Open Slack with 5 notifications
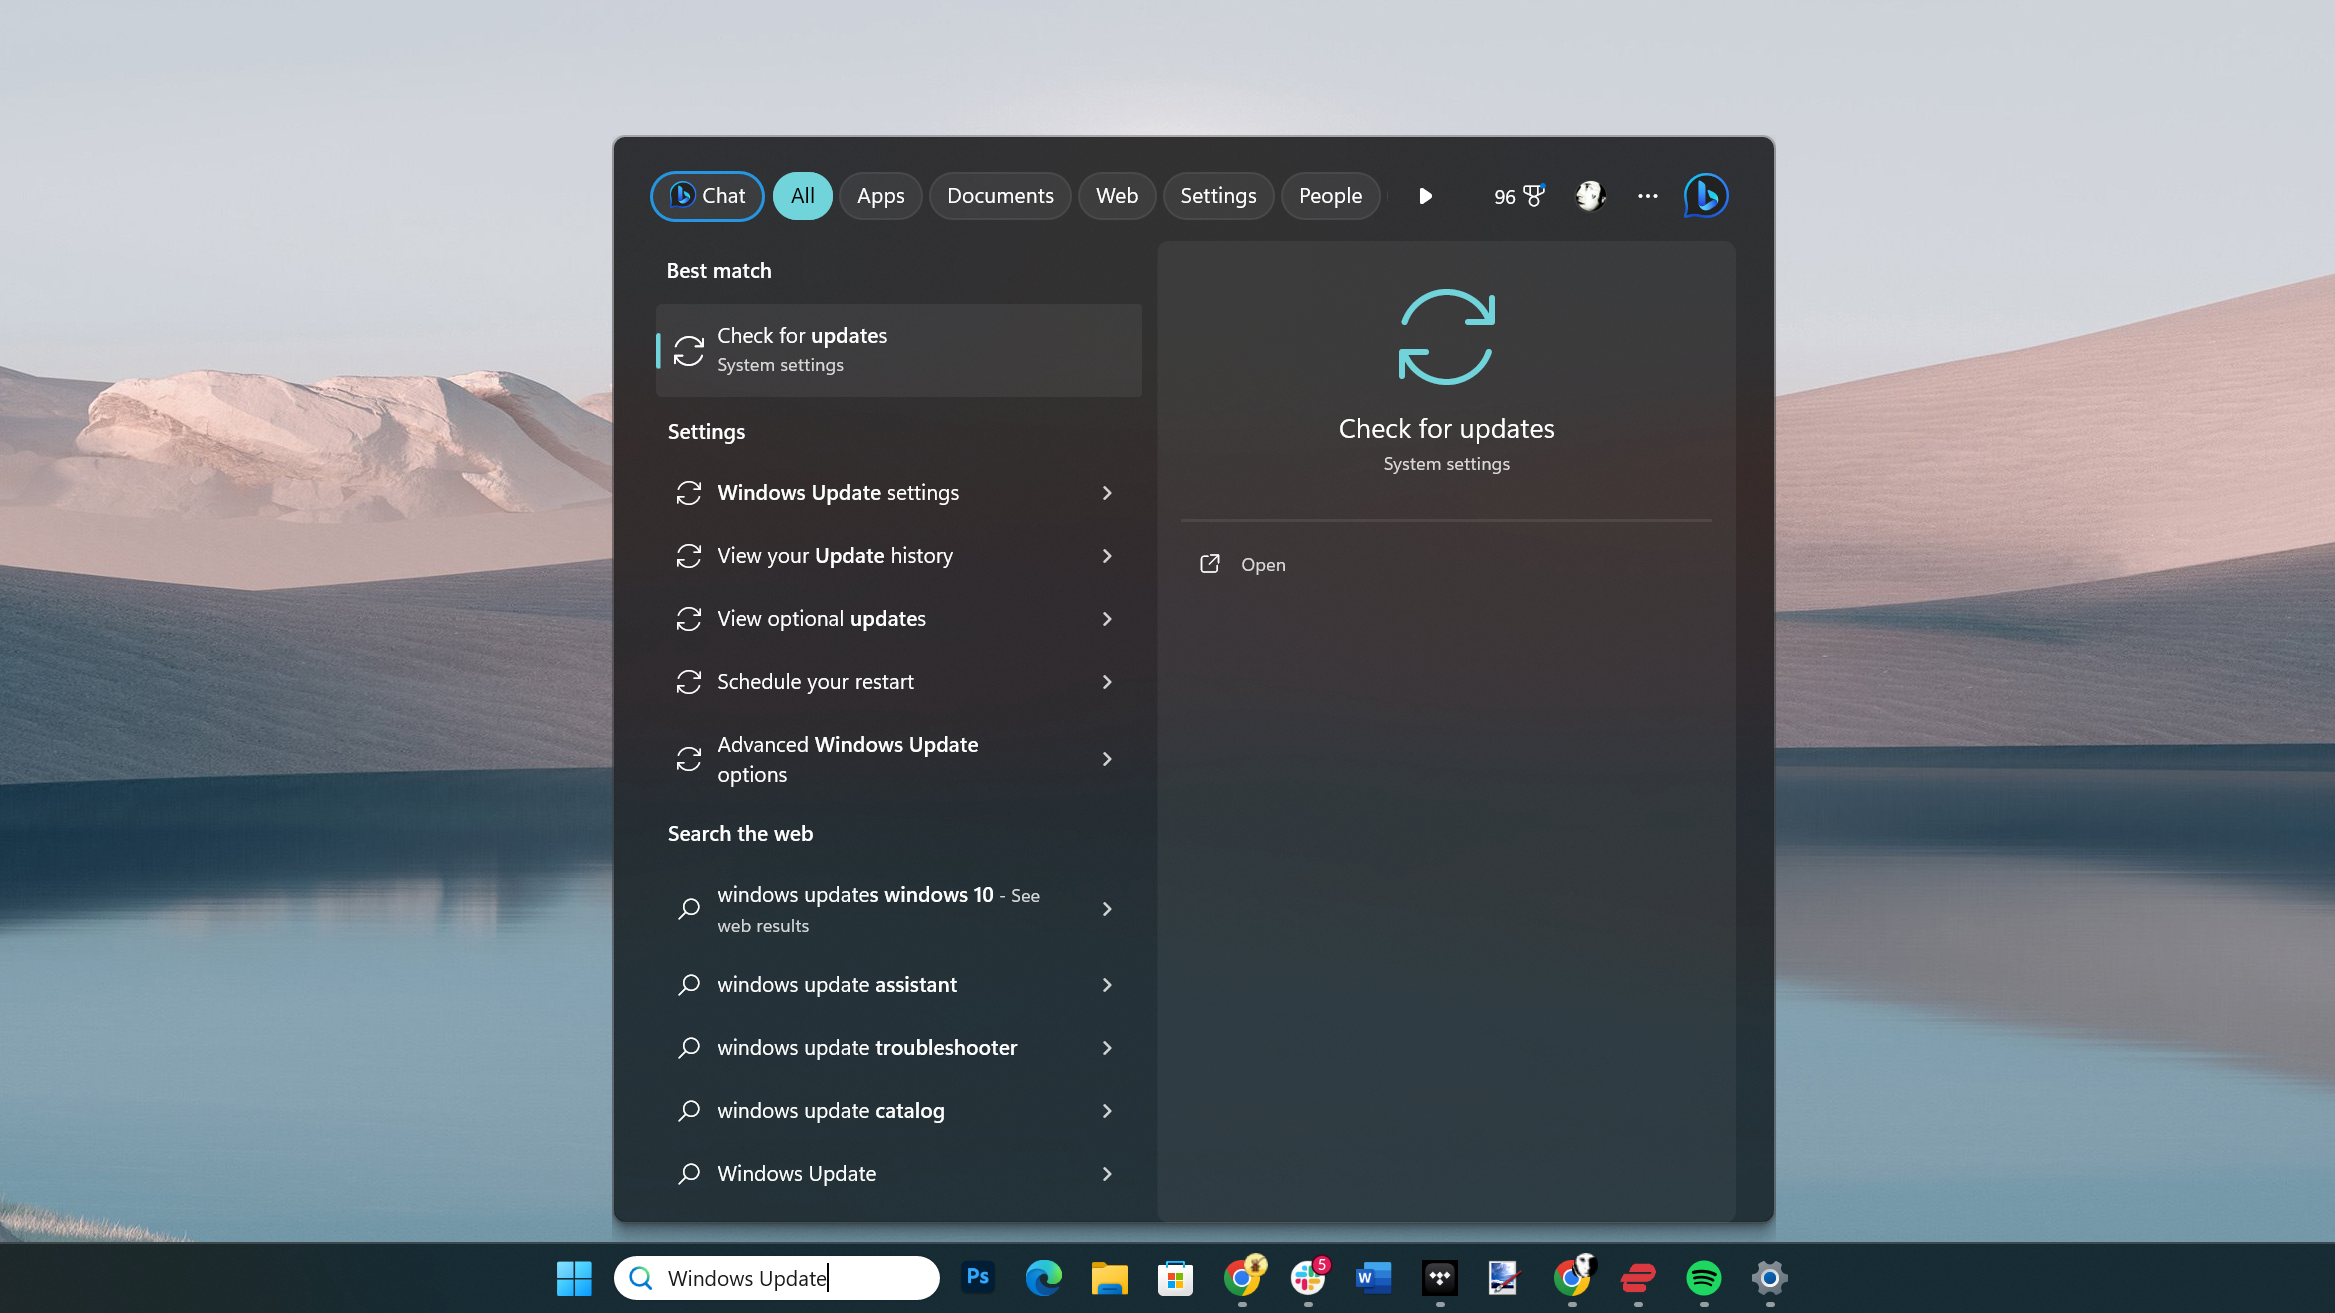Viewport: 2335px width, 1313px height. [x=1308, y=1277]
